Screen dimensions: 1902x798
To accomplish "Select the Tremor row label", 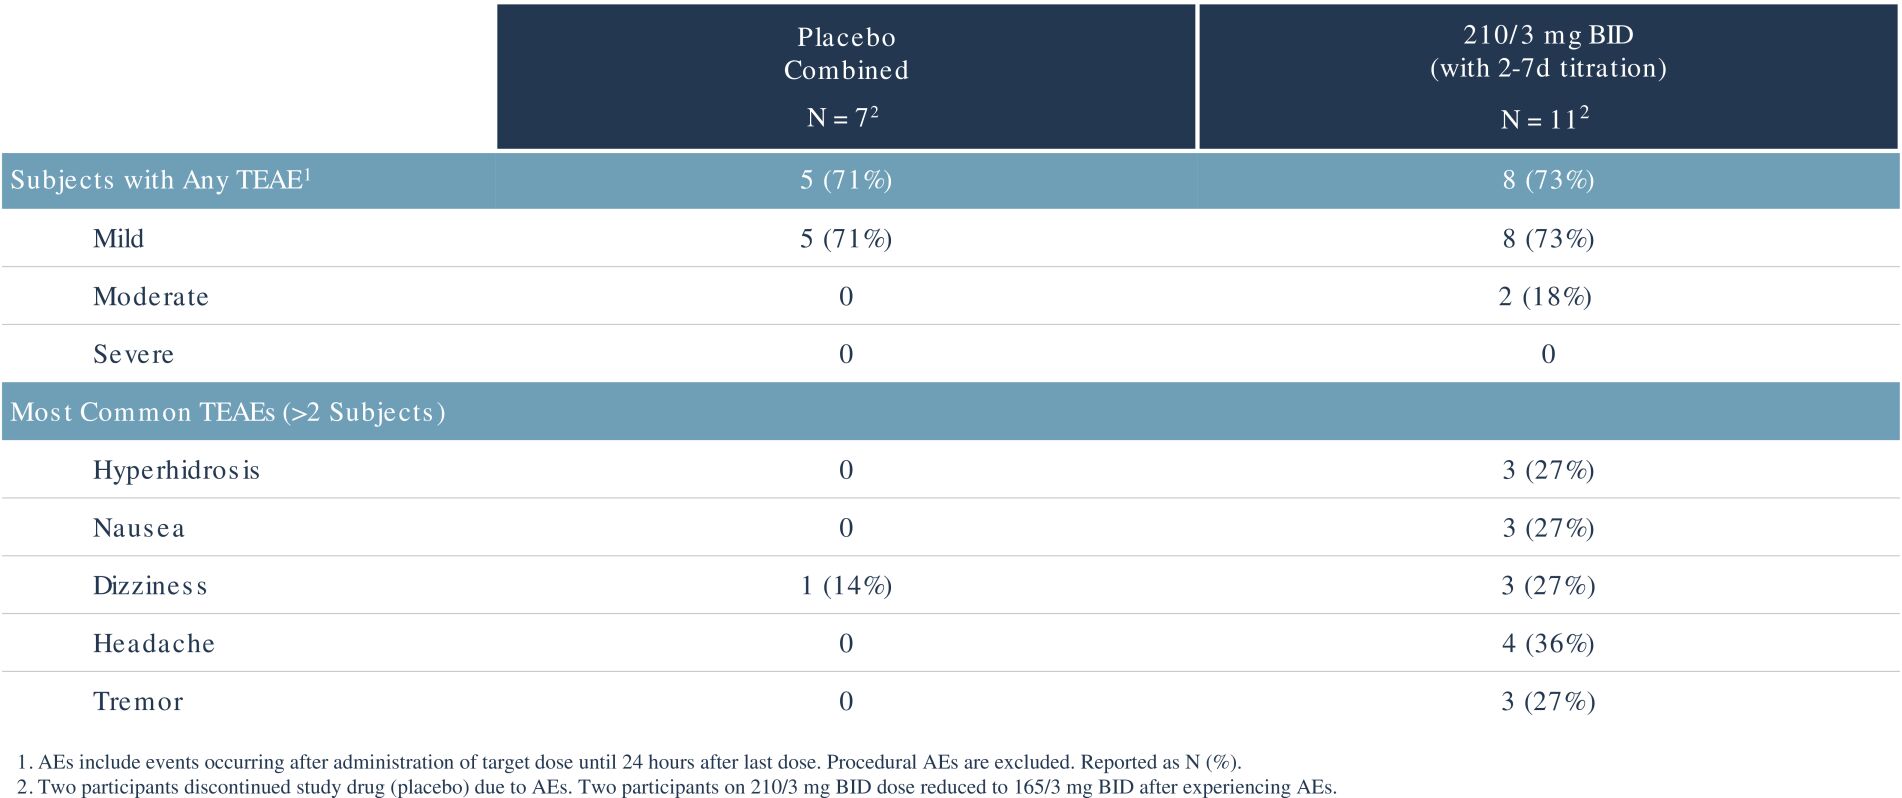I will (x=138, y=702).
